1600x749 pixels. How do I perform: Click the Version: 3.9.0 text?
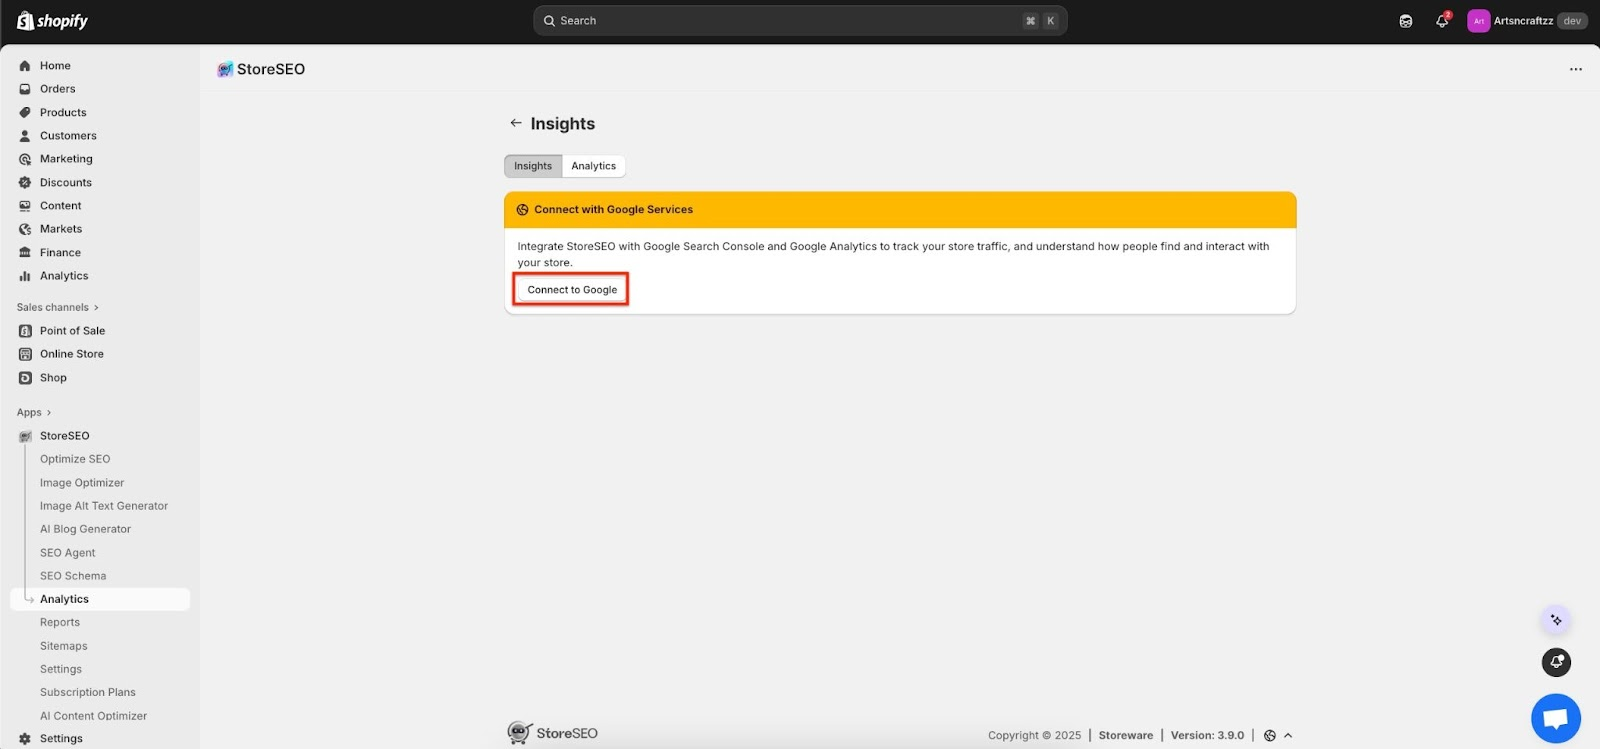1207,735
